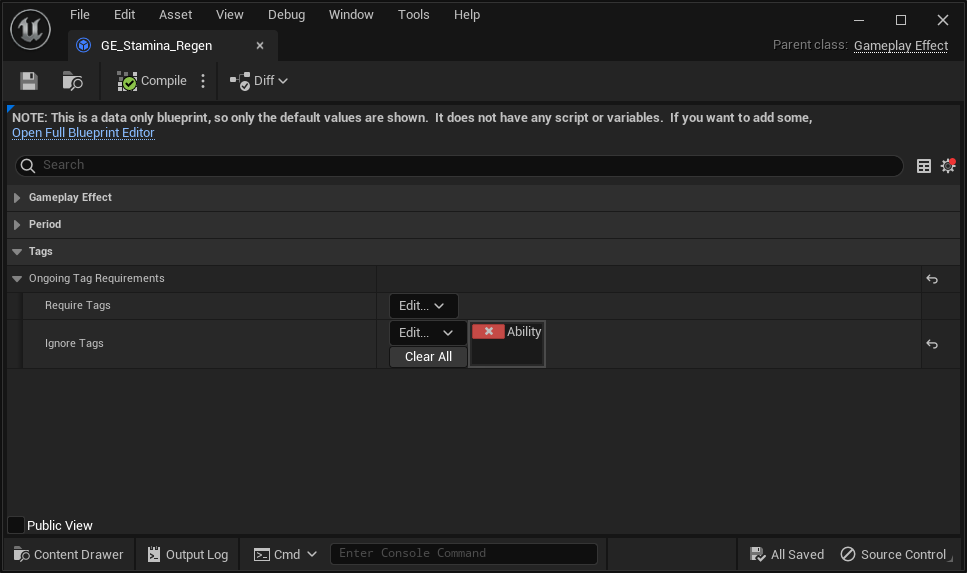Maximize the editor window
This screenshot has width=967, height=573.
[900, 20]
